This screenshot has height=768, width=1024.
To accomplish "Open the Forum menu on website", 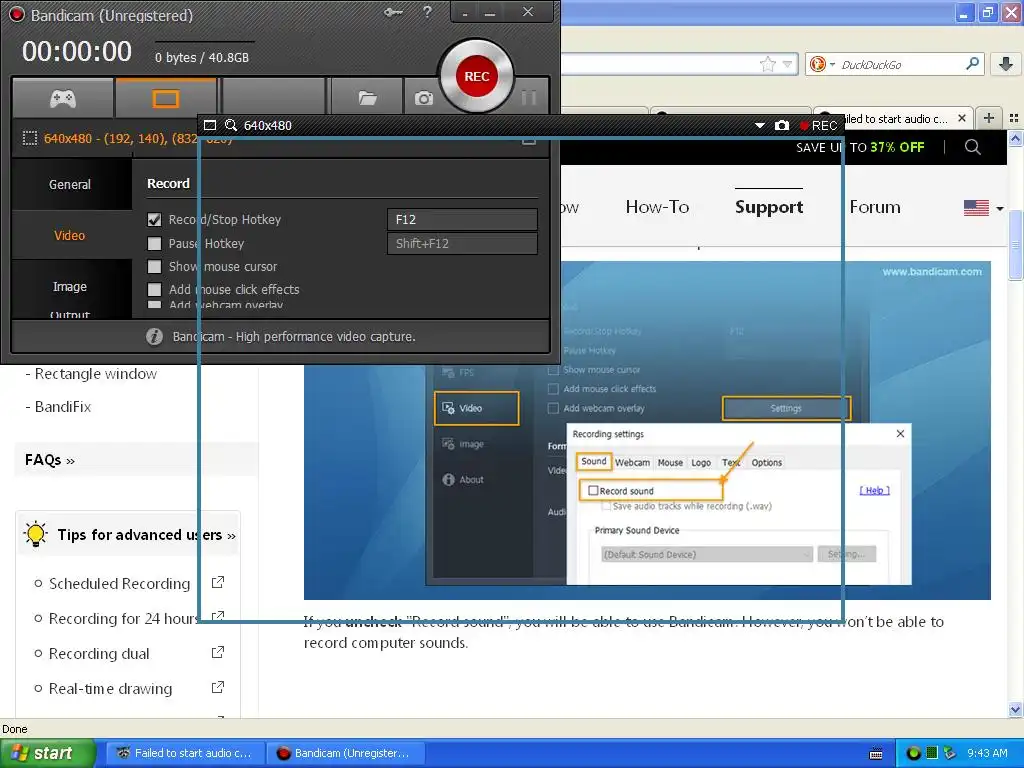I will click(x=874, y=207).
